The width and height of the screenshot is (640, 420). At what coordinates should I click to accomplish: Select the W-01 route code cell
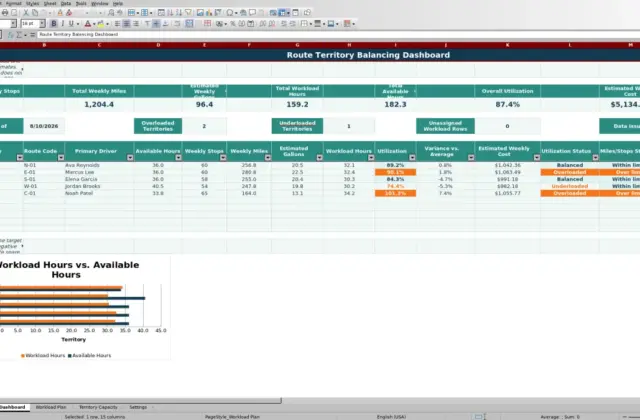point(44,186)
